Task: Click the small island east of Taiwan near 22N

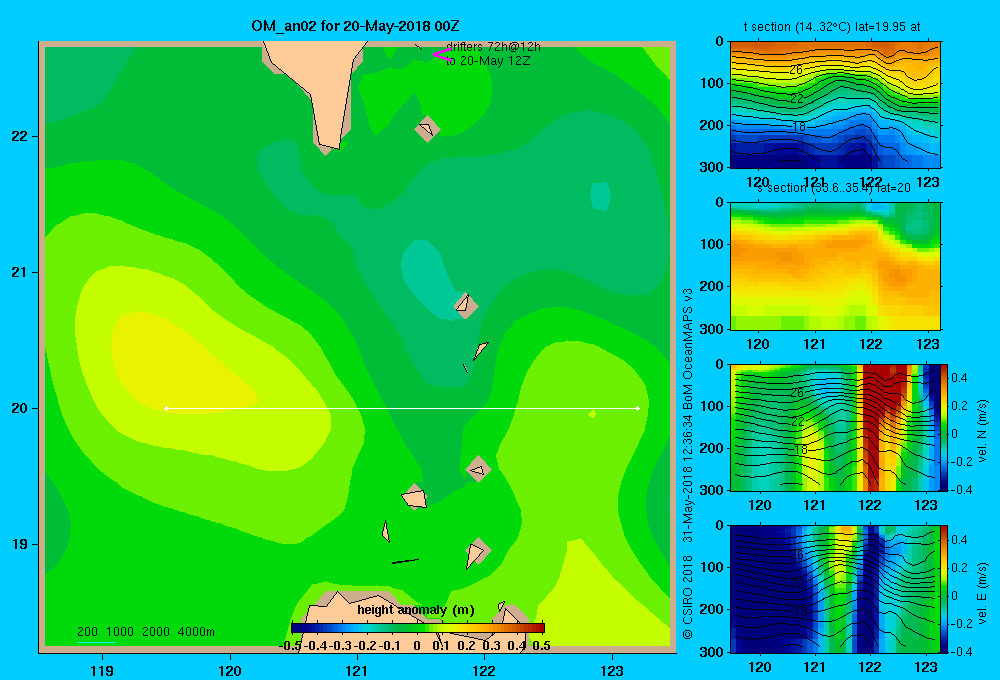Action: 427,129
